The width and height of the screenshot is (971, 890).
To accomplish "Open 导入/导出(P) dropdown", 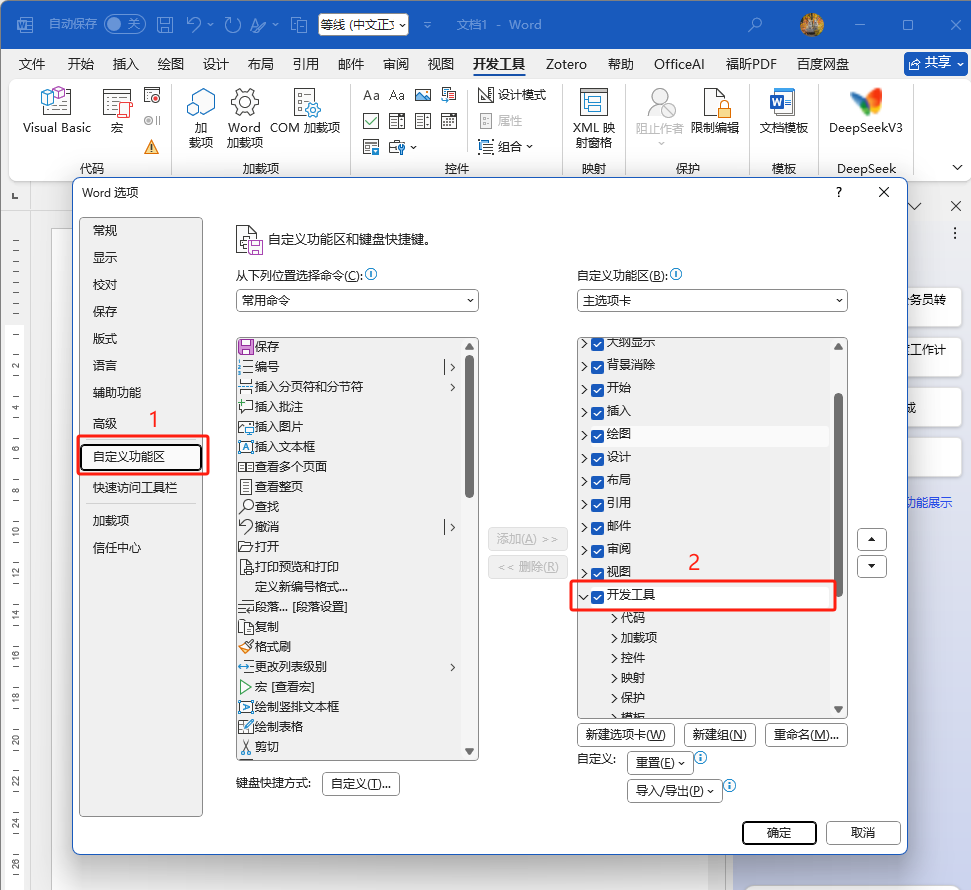I will tap(675, 791).
